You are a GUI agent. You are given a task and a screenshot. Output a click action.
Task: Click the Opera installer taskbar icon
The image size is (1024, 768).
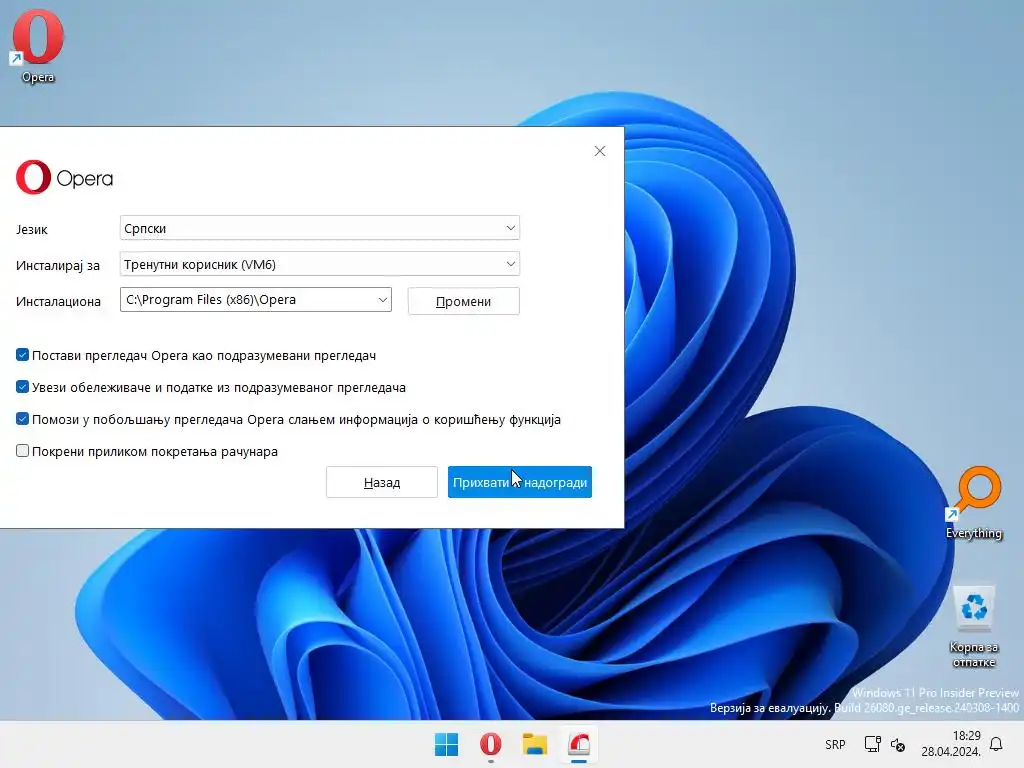pyautogui.click(x=579, y=744)
